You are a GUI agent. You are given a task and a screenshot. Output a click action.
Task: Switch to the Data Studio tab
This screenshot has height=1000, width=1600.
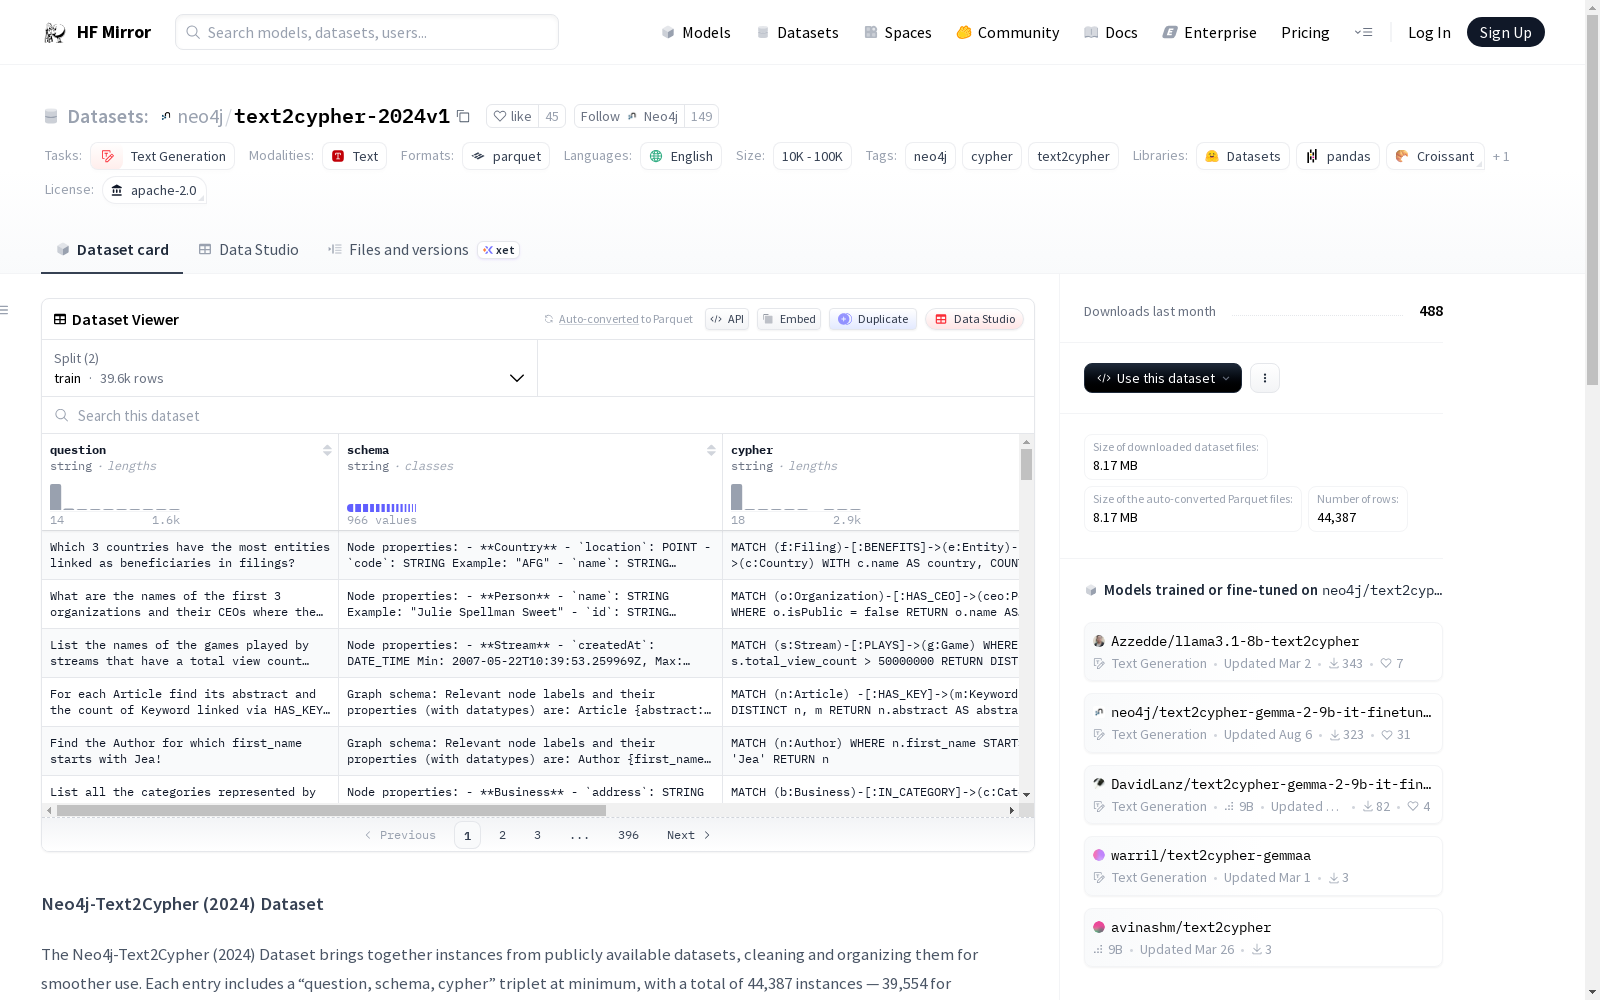coord(249,250)
